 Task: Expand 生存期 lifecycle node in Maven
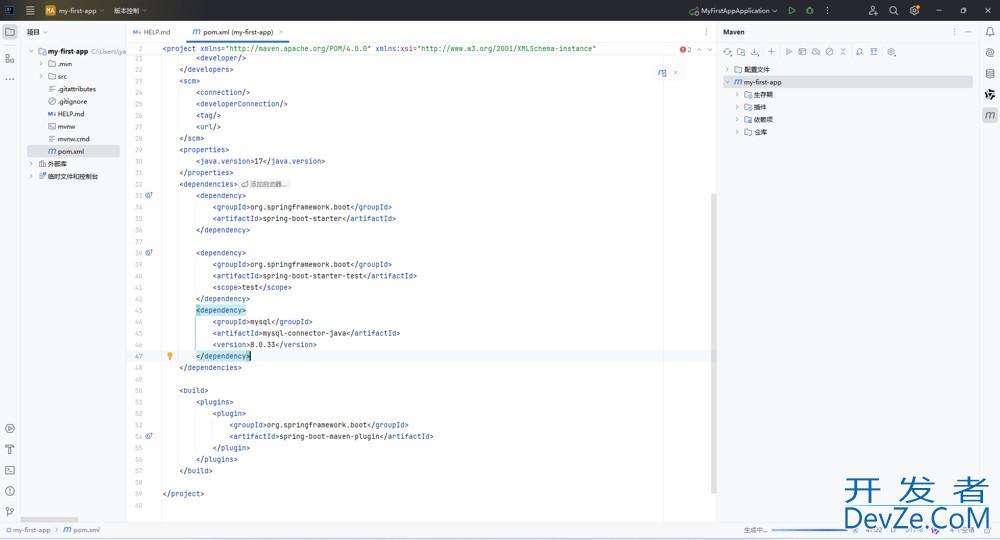(737, 94)
